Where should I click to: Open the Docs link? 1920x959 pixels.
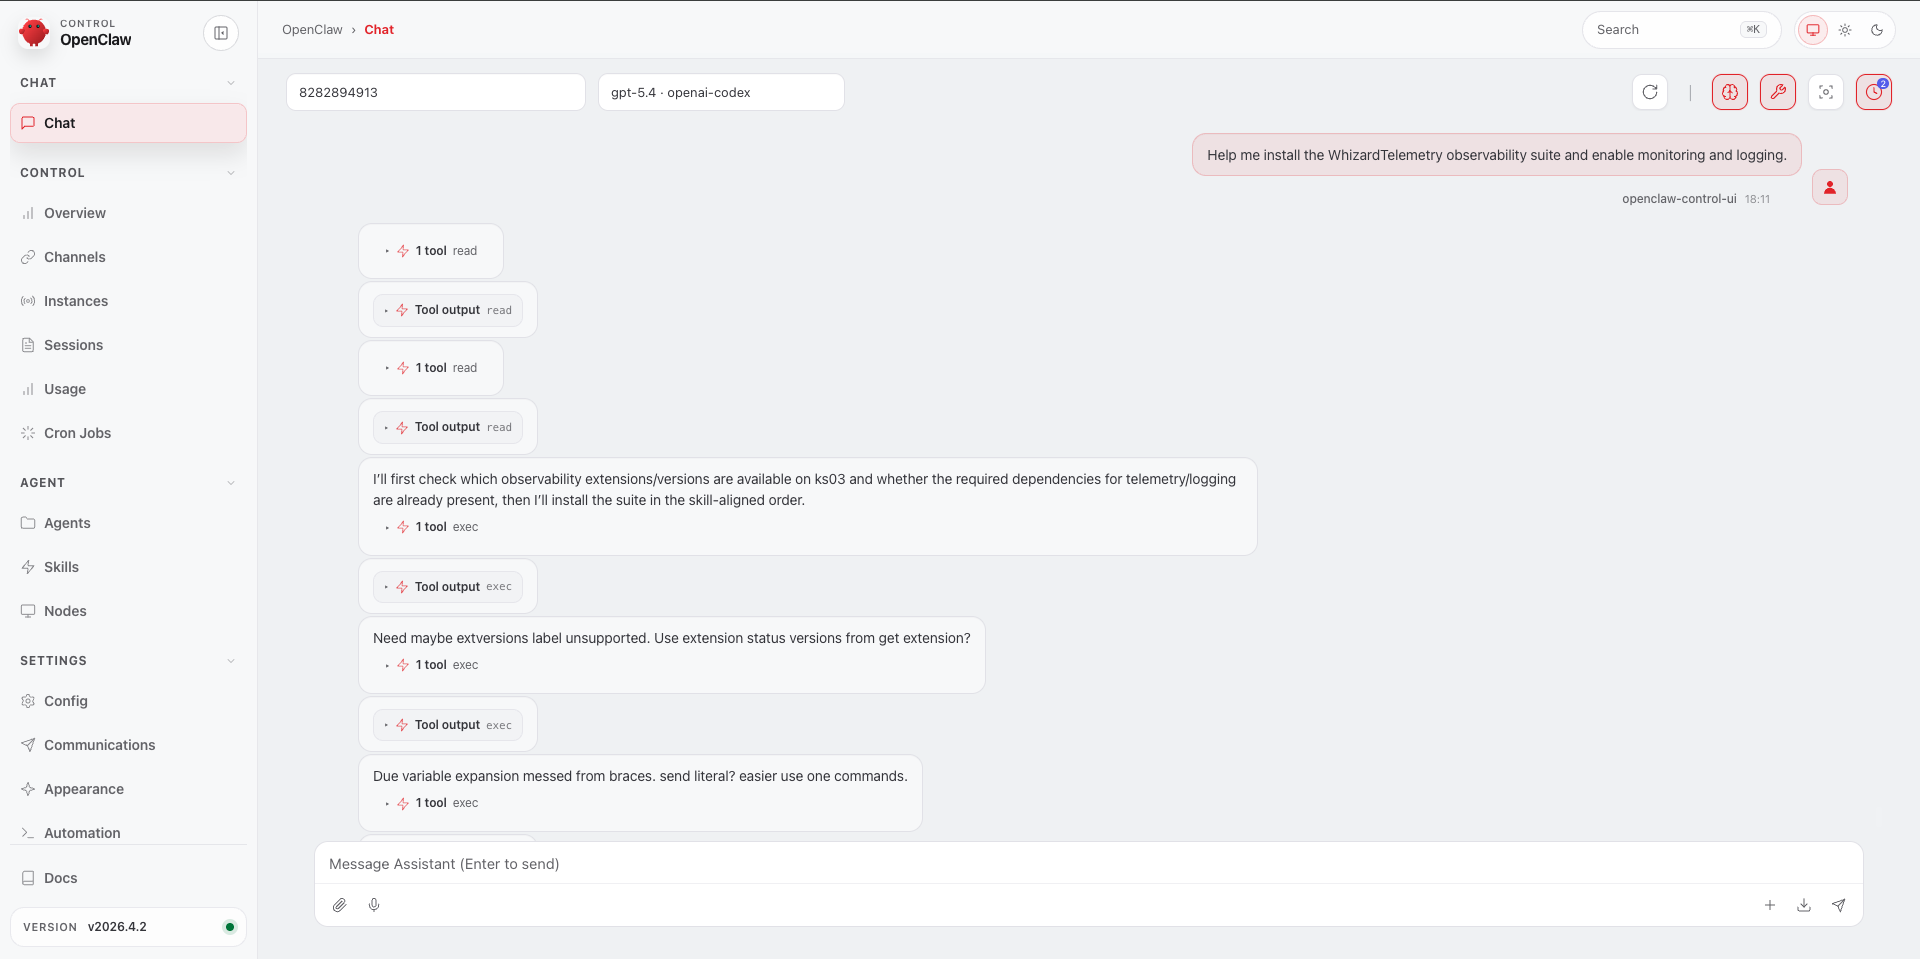pyautogui.click(x=60, y=878)
